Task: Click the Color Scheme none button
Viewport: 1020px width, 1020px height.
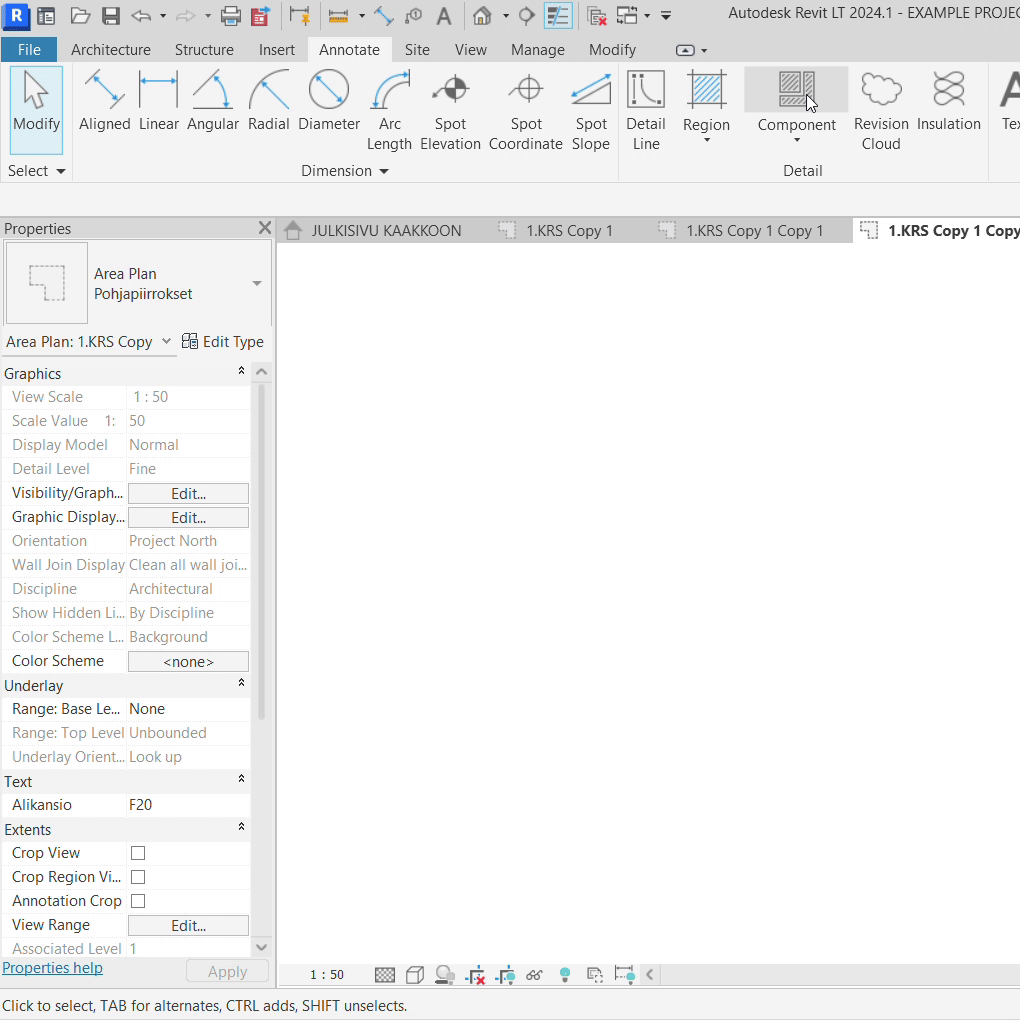Action: (188, 662)
